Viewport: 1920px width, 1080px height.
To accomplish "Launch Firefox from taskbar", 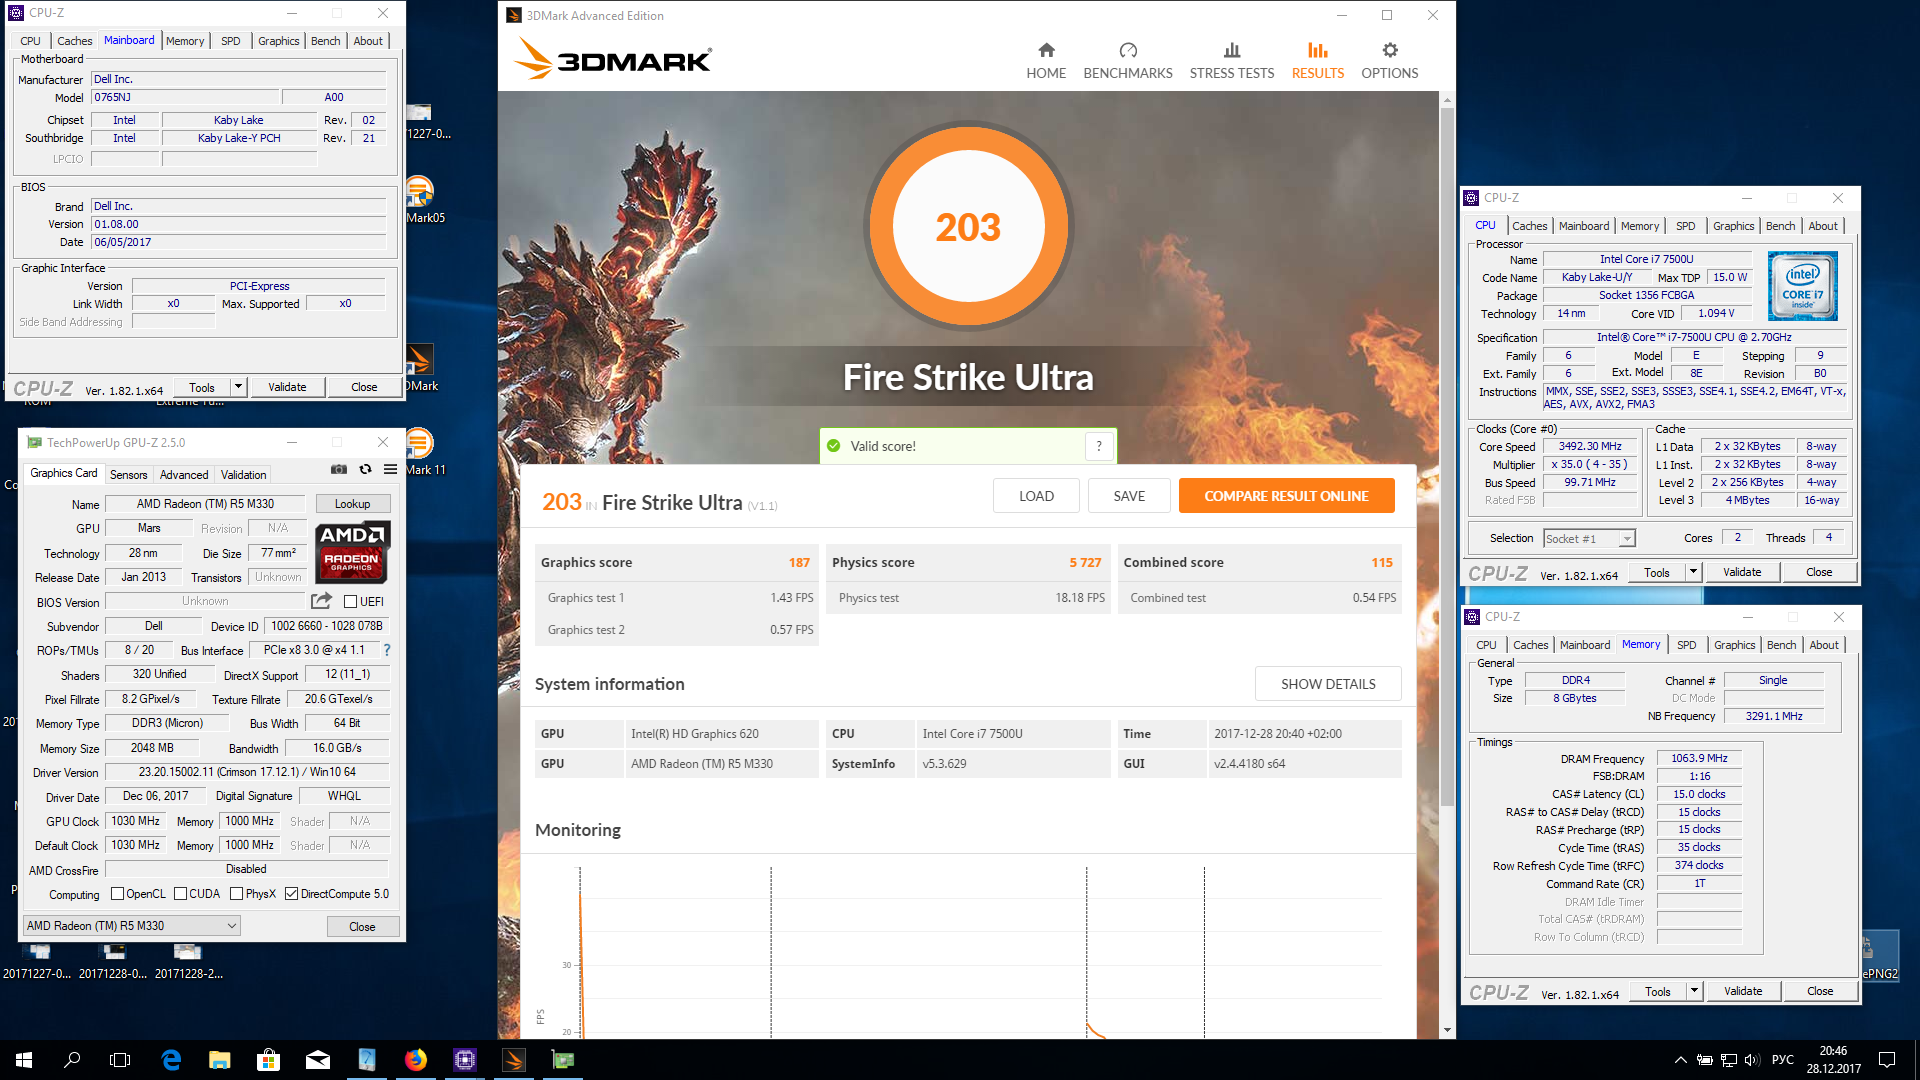I will pyautogui.click(x=416, y=1060).
